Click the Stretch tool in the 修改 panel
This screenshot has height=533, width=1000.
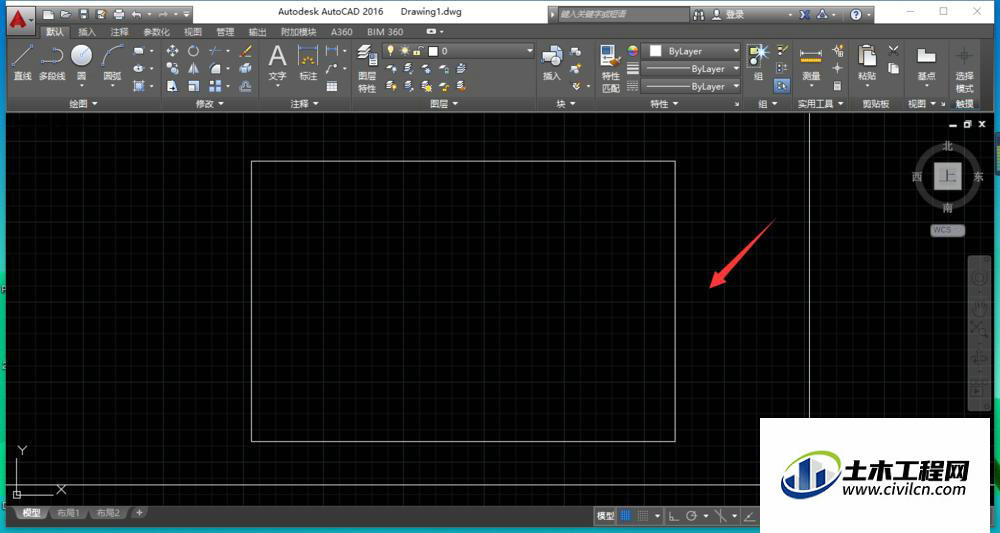point(172,85)
